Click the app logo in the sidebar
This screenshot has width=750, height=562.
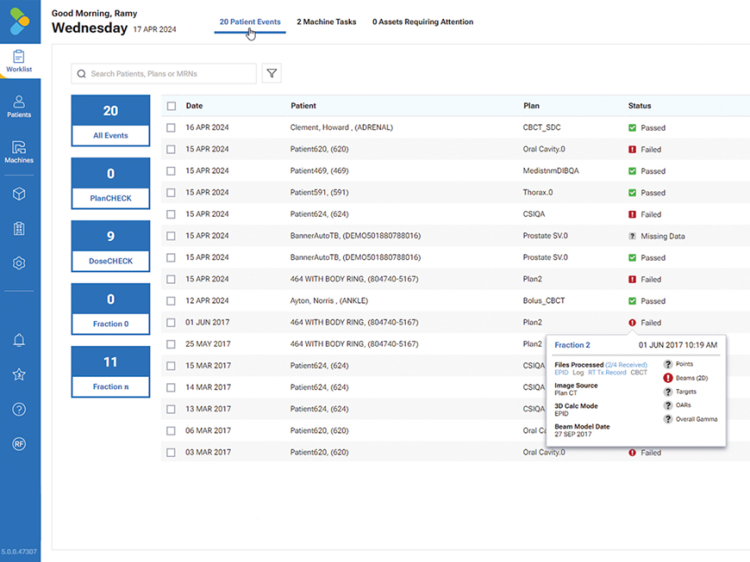click(20, 22)
